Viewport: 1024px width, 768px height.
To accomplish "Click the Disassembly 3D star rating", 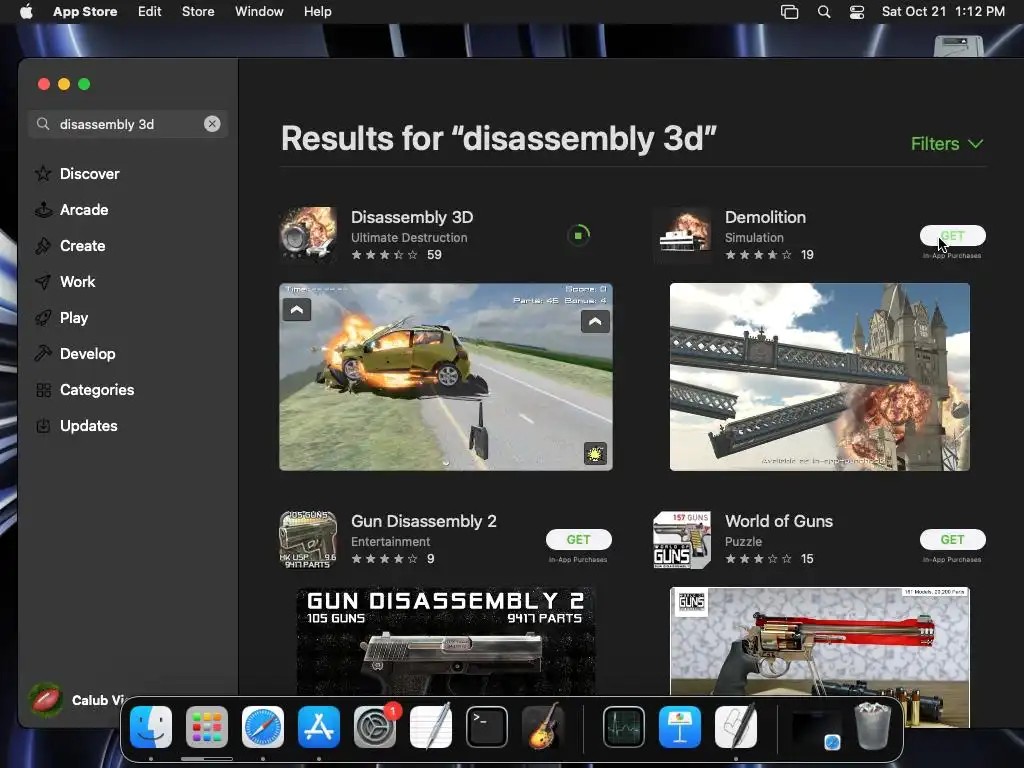I will tap(385, 255).
